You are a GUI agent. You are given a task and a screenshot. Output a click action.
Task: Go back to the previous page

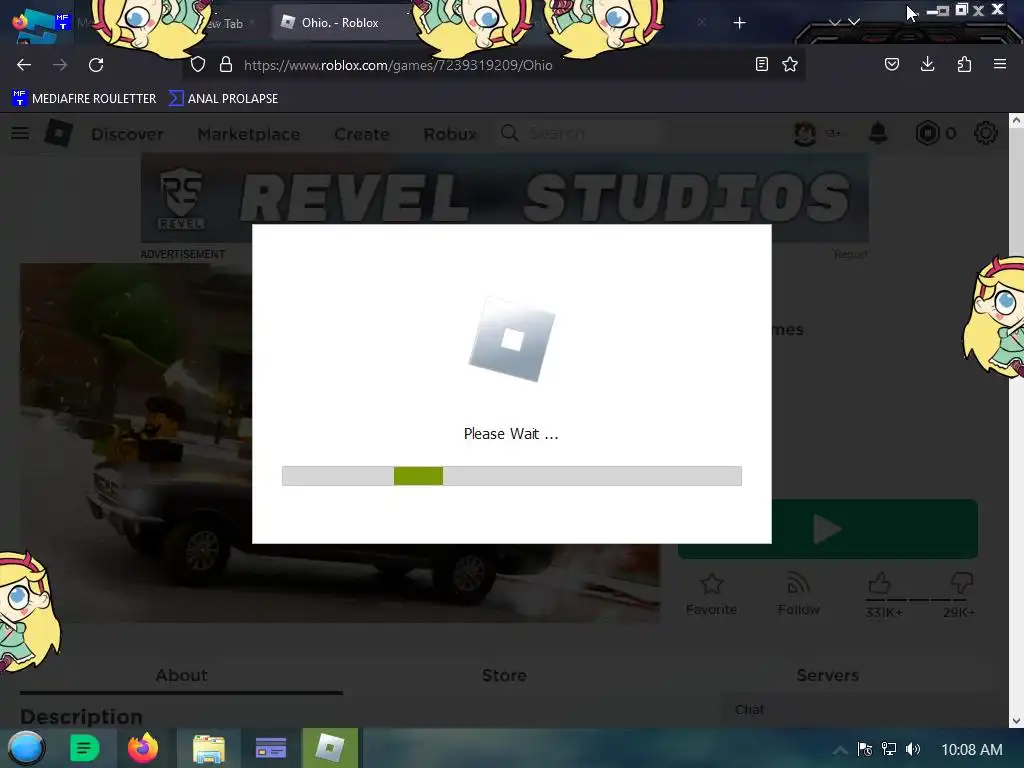point(24,65)
